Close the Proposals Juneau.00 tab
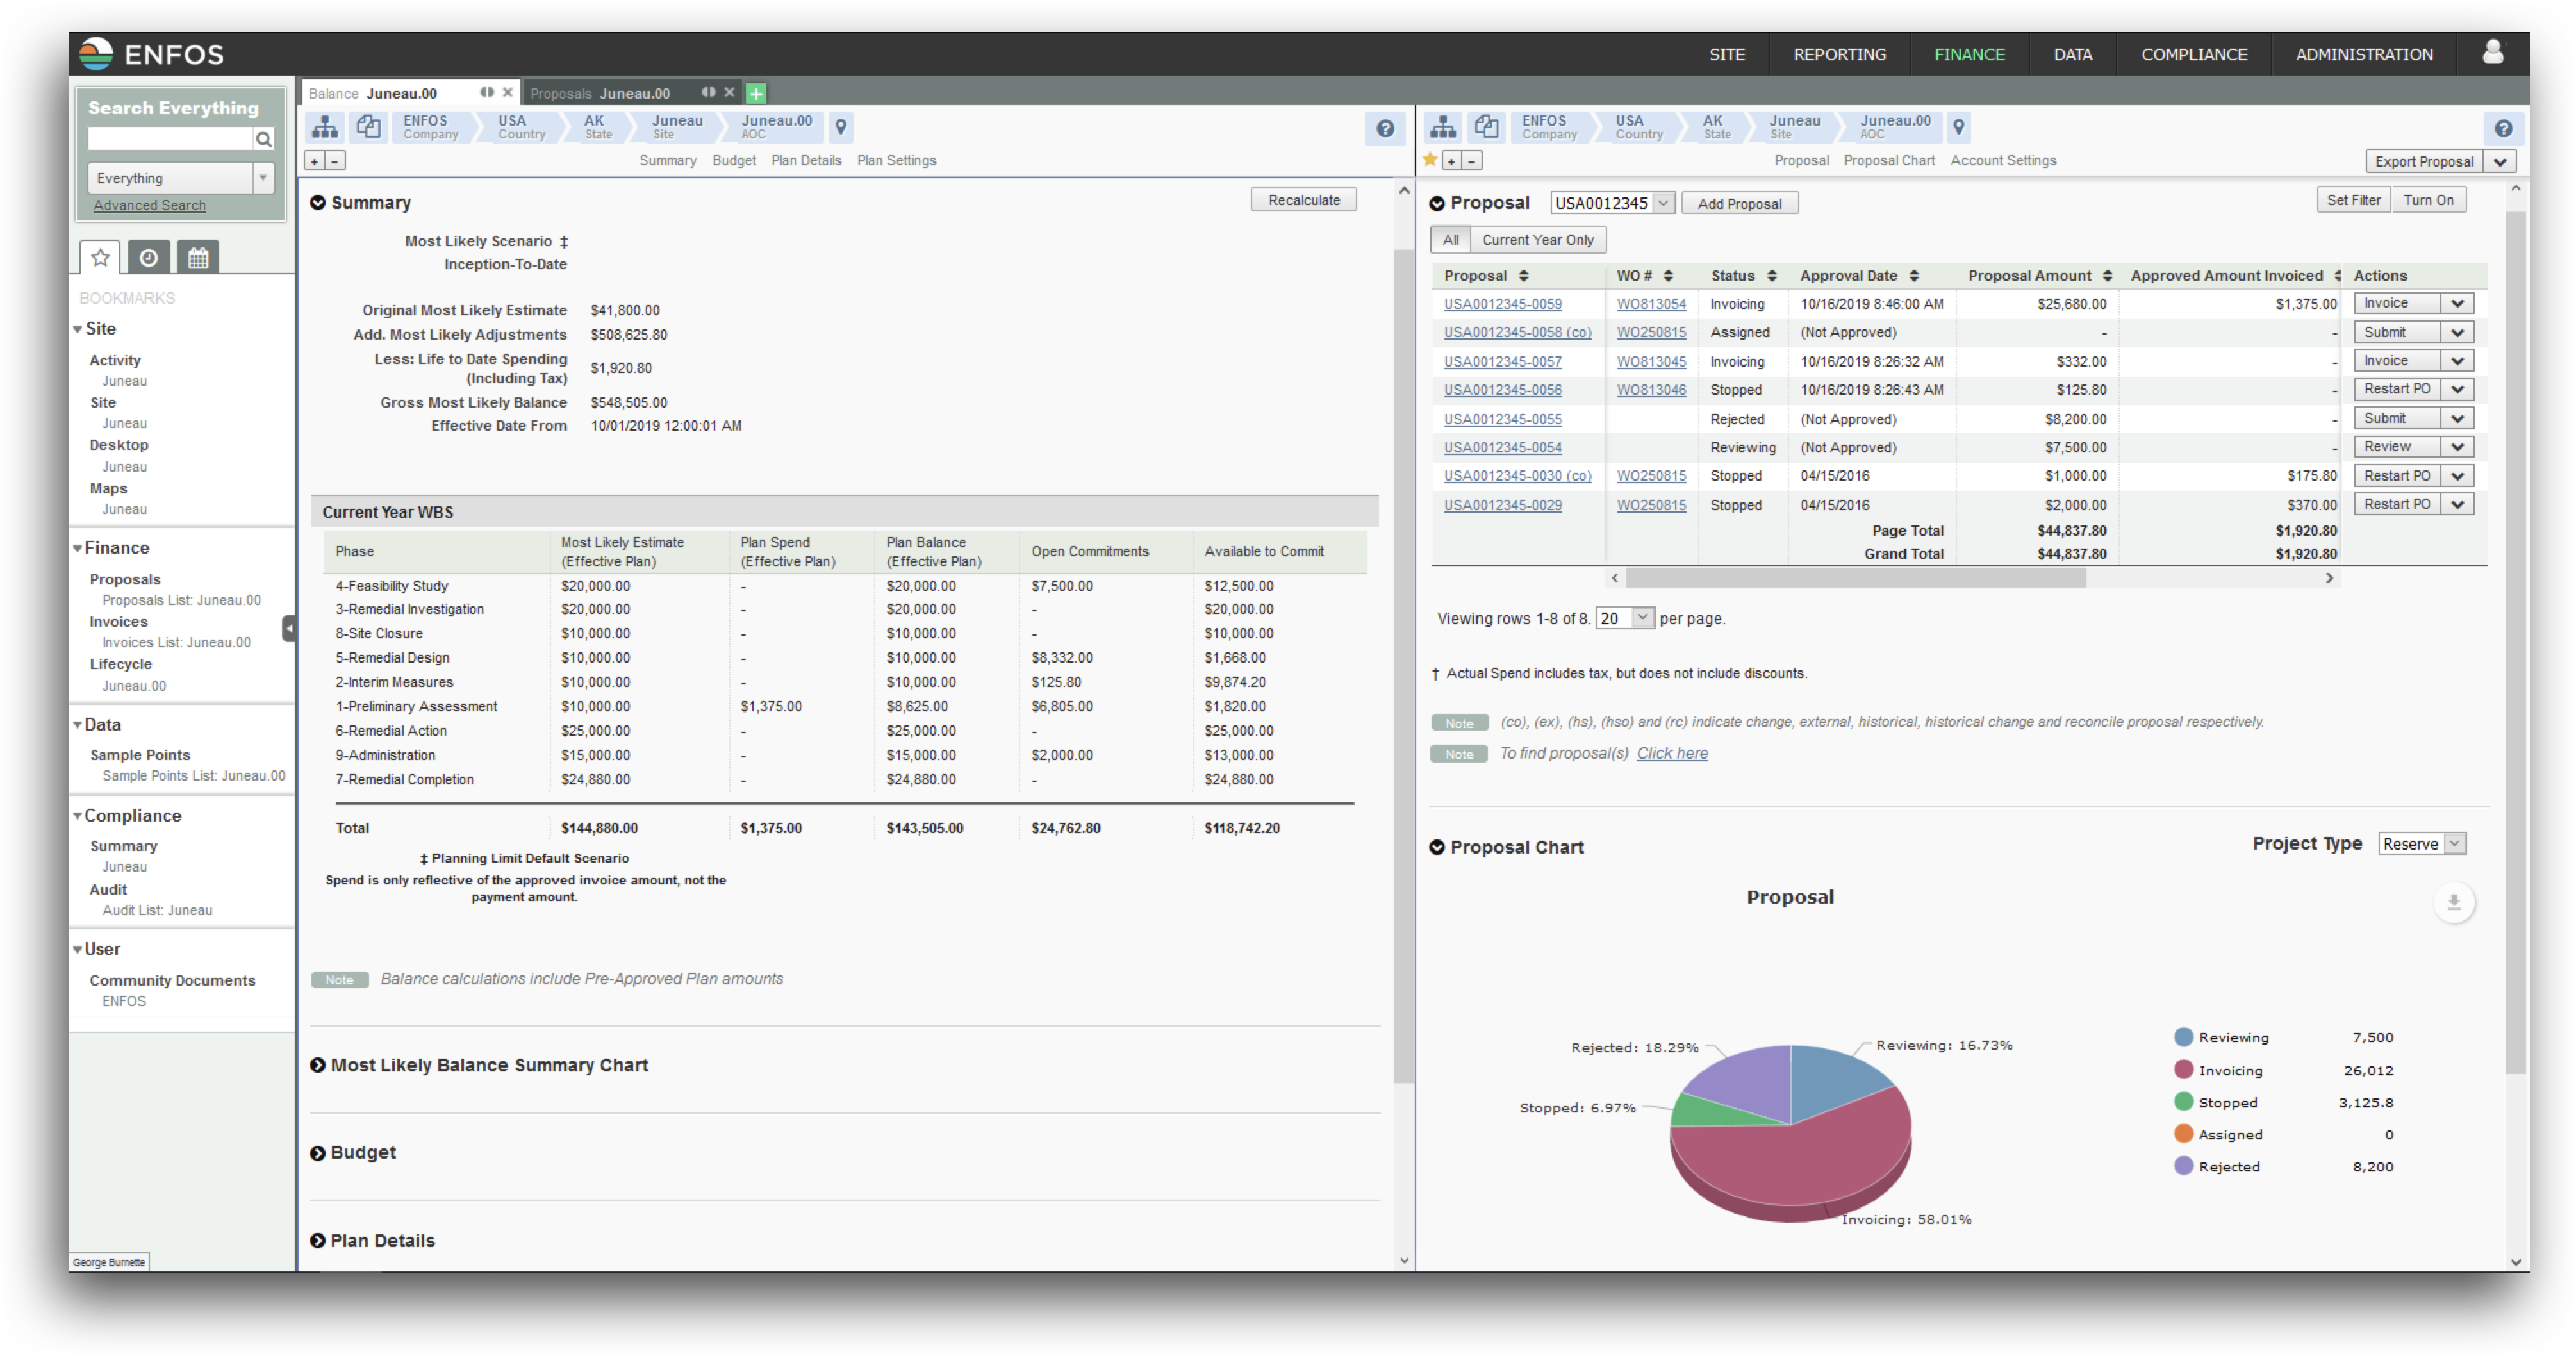This screenshot has height=1356, width=2576. click(729, 92)
